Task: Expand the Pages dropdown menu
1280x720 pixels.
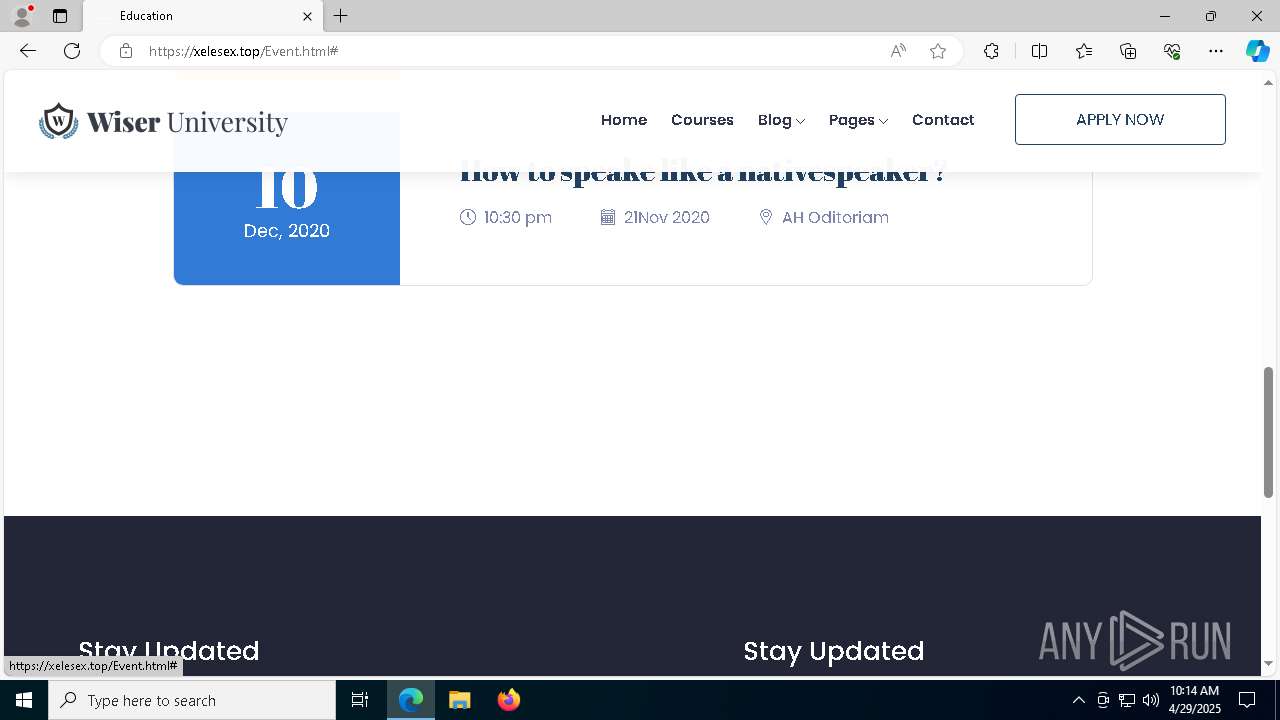Action: tap(858, 120)
